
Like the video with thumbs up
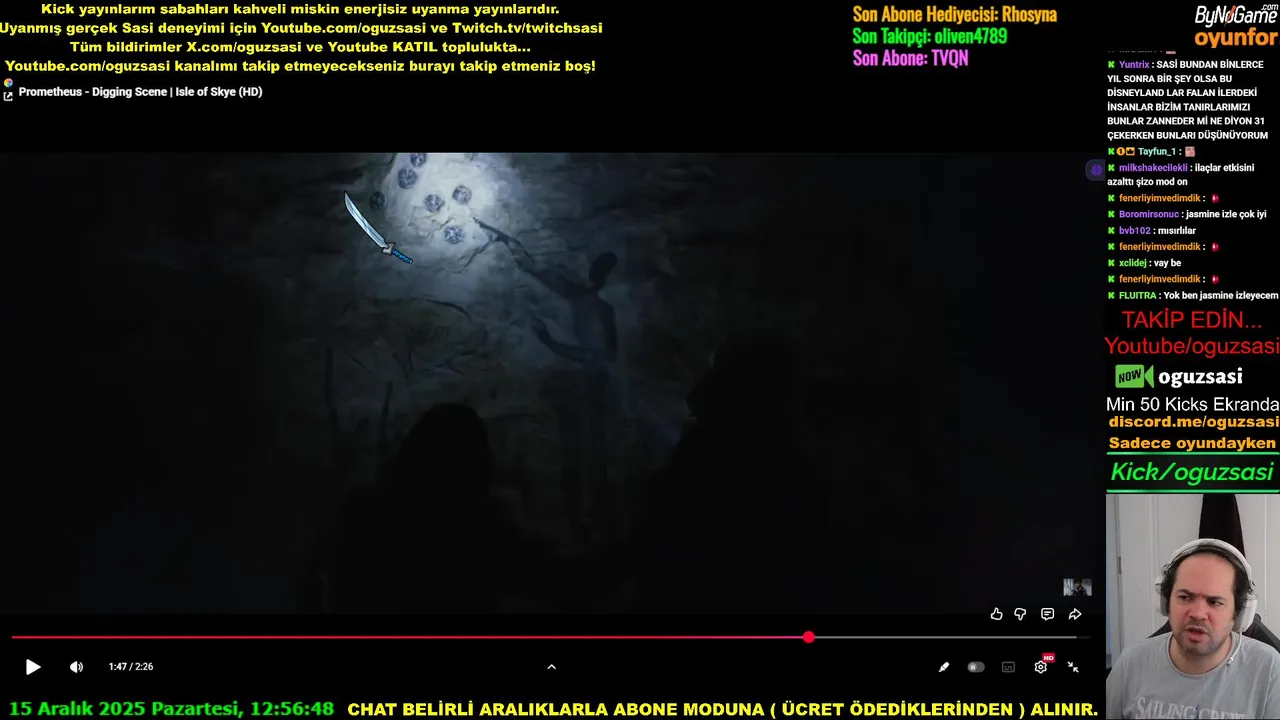point(996,614)
